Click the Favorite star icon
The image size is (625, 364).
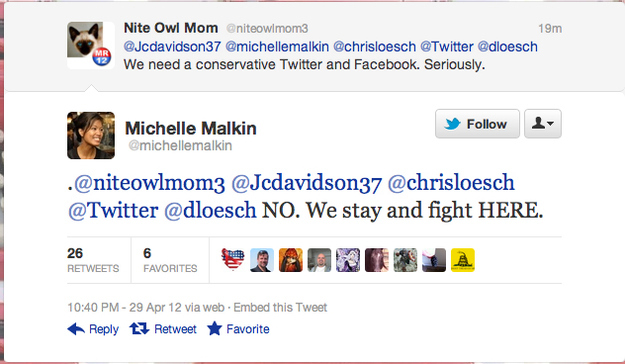[214, 329]
